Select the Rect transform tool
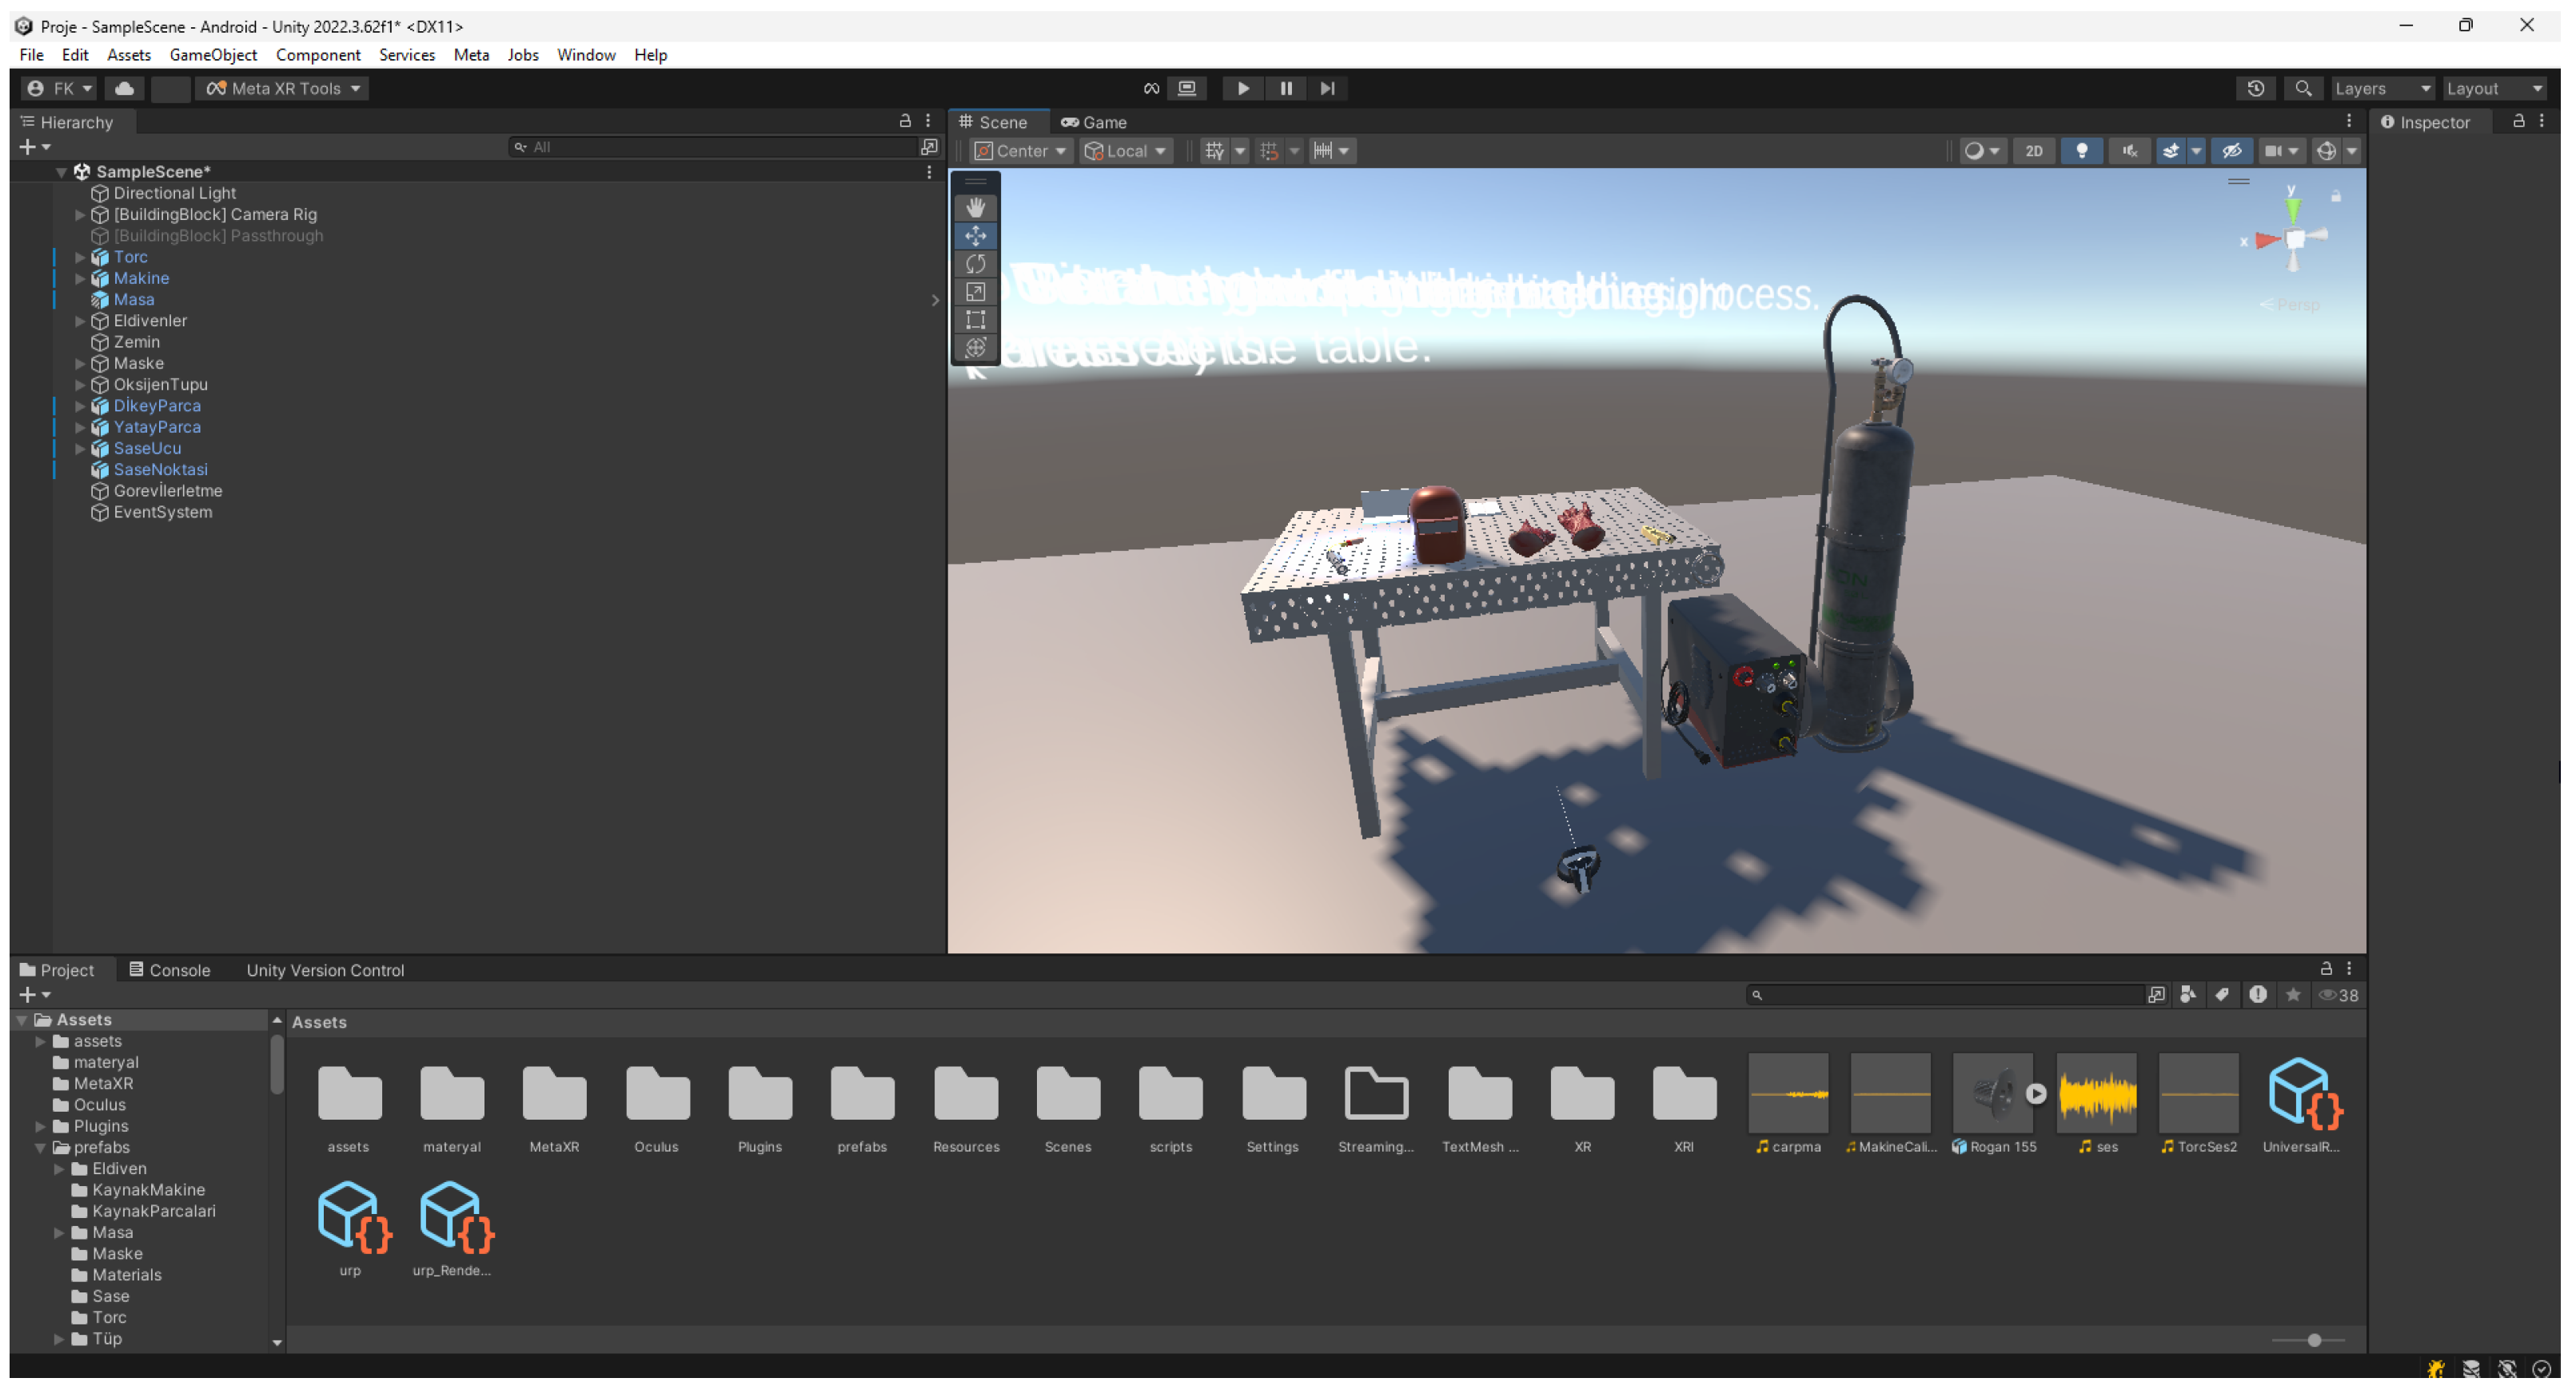Viewport: 2576px width, 1394px height. pyautogui.click(x=975, y=320)
